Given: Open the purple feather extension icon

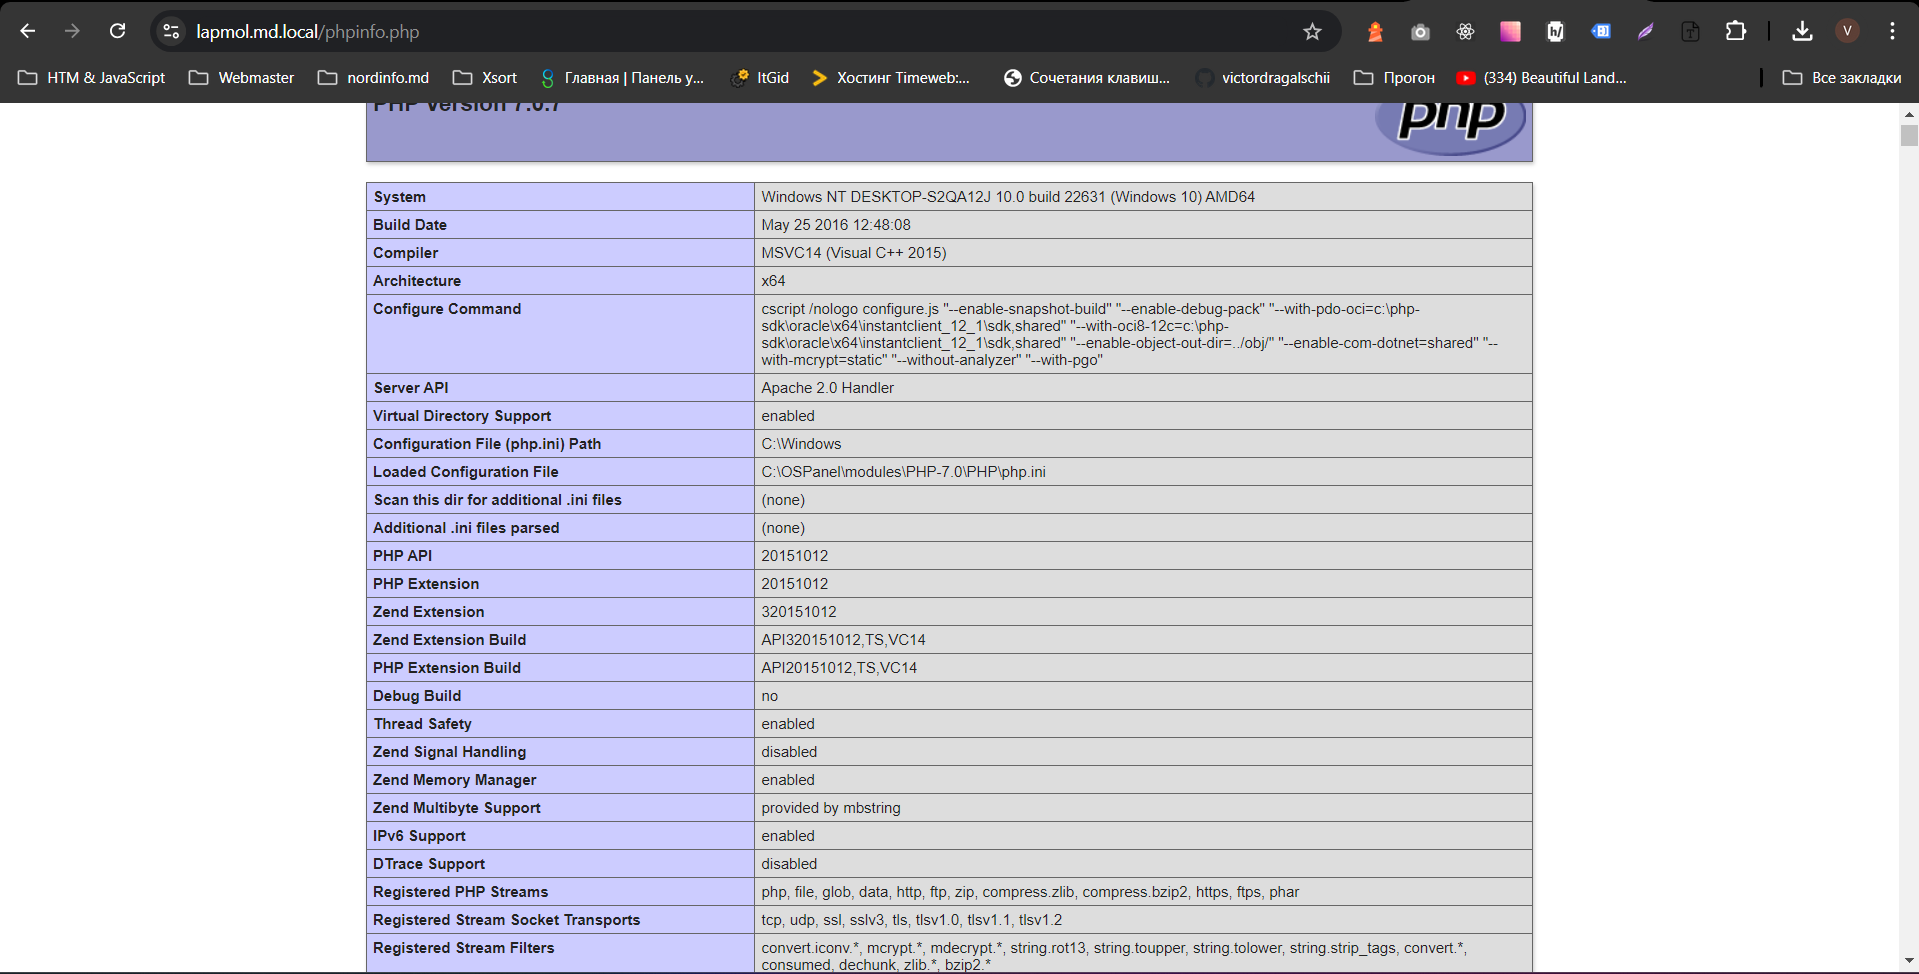Looking at the screenshot, I should tap(1645, 31).
